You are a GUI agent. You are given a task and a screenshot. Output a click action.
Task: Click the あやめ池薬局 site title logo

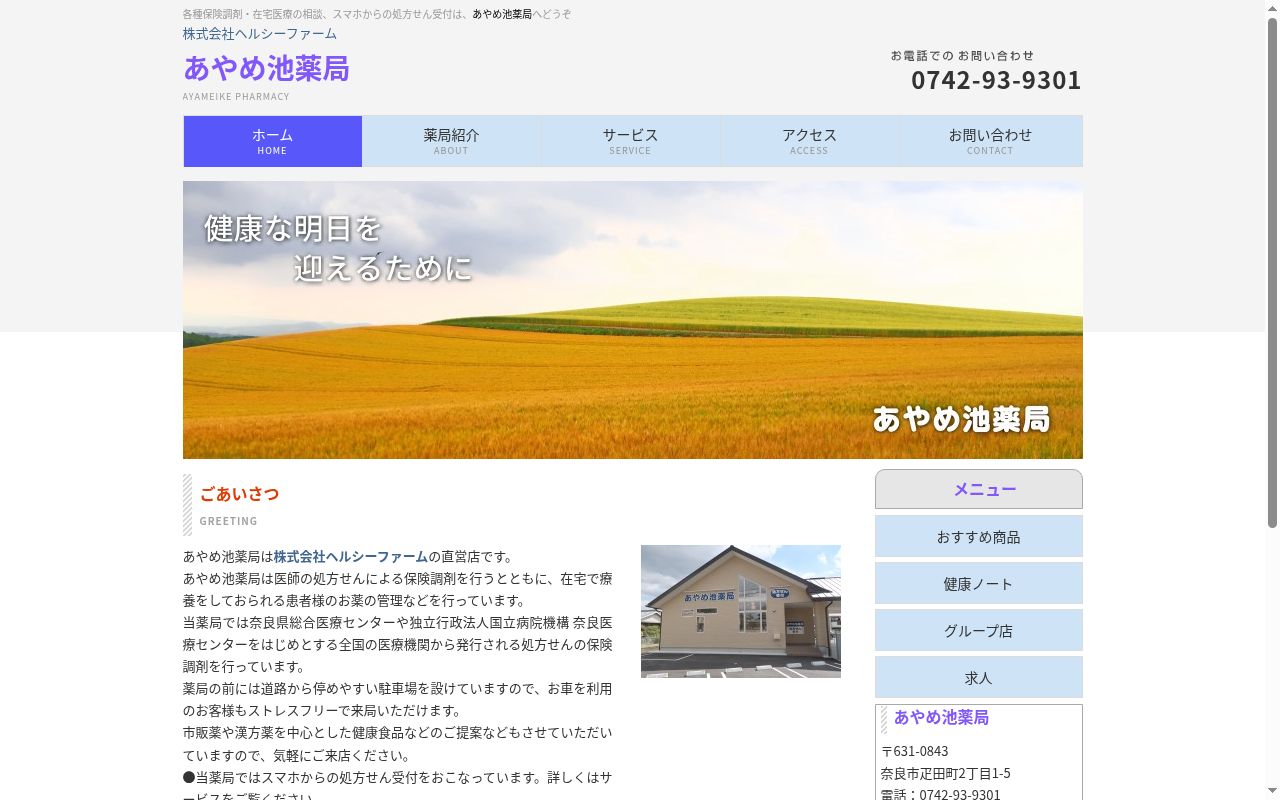point(266,68)
